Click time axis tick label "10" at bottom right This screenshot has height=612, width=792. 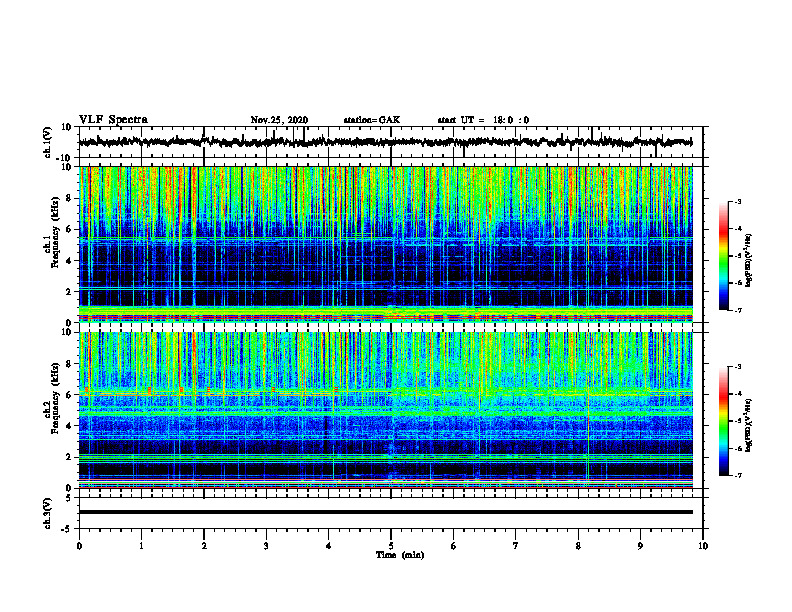[x=703, y=546]
